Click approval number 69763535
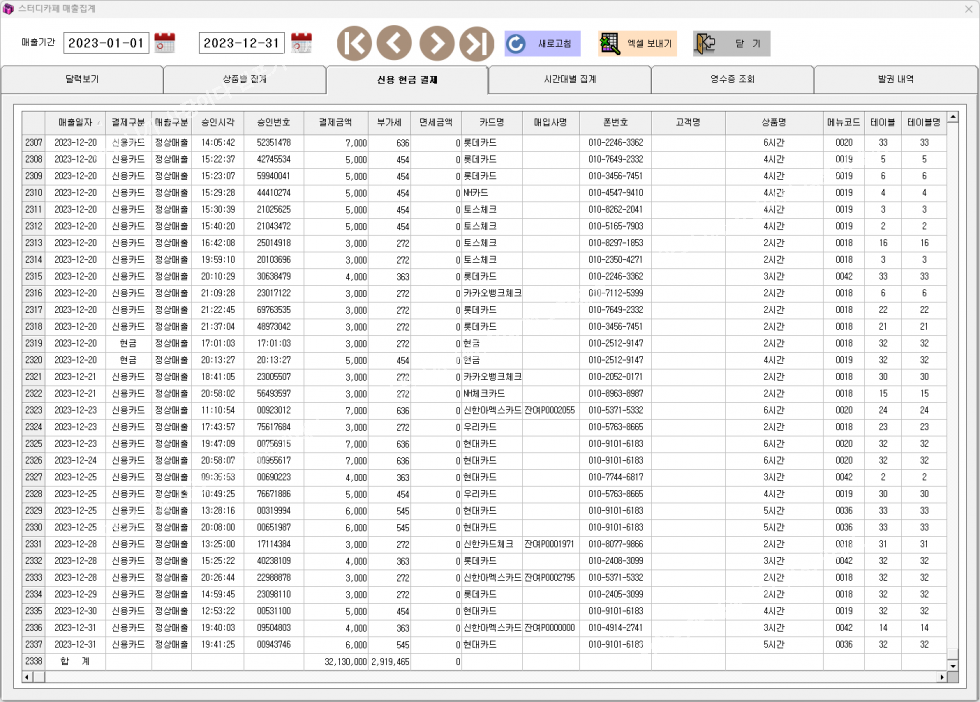The height and width of the screenshot is (702, 980). click(274, 309)
